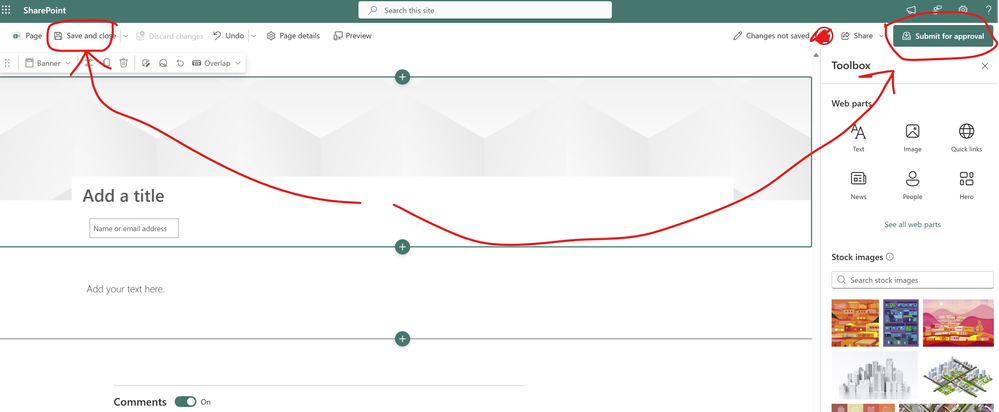This screenshot has height=412, width=999.
Task: Add a section below the text area
Action: (x=402, y=338)
